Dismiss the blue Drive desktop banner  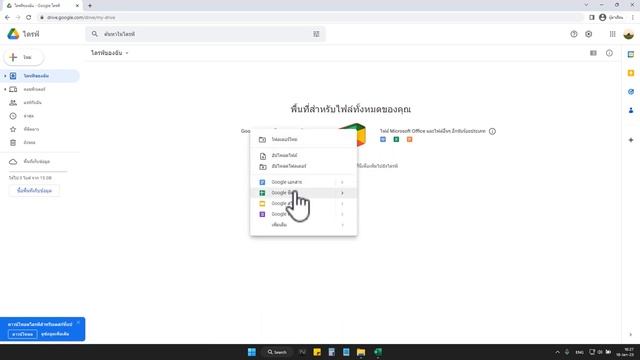tap(78, 323)
